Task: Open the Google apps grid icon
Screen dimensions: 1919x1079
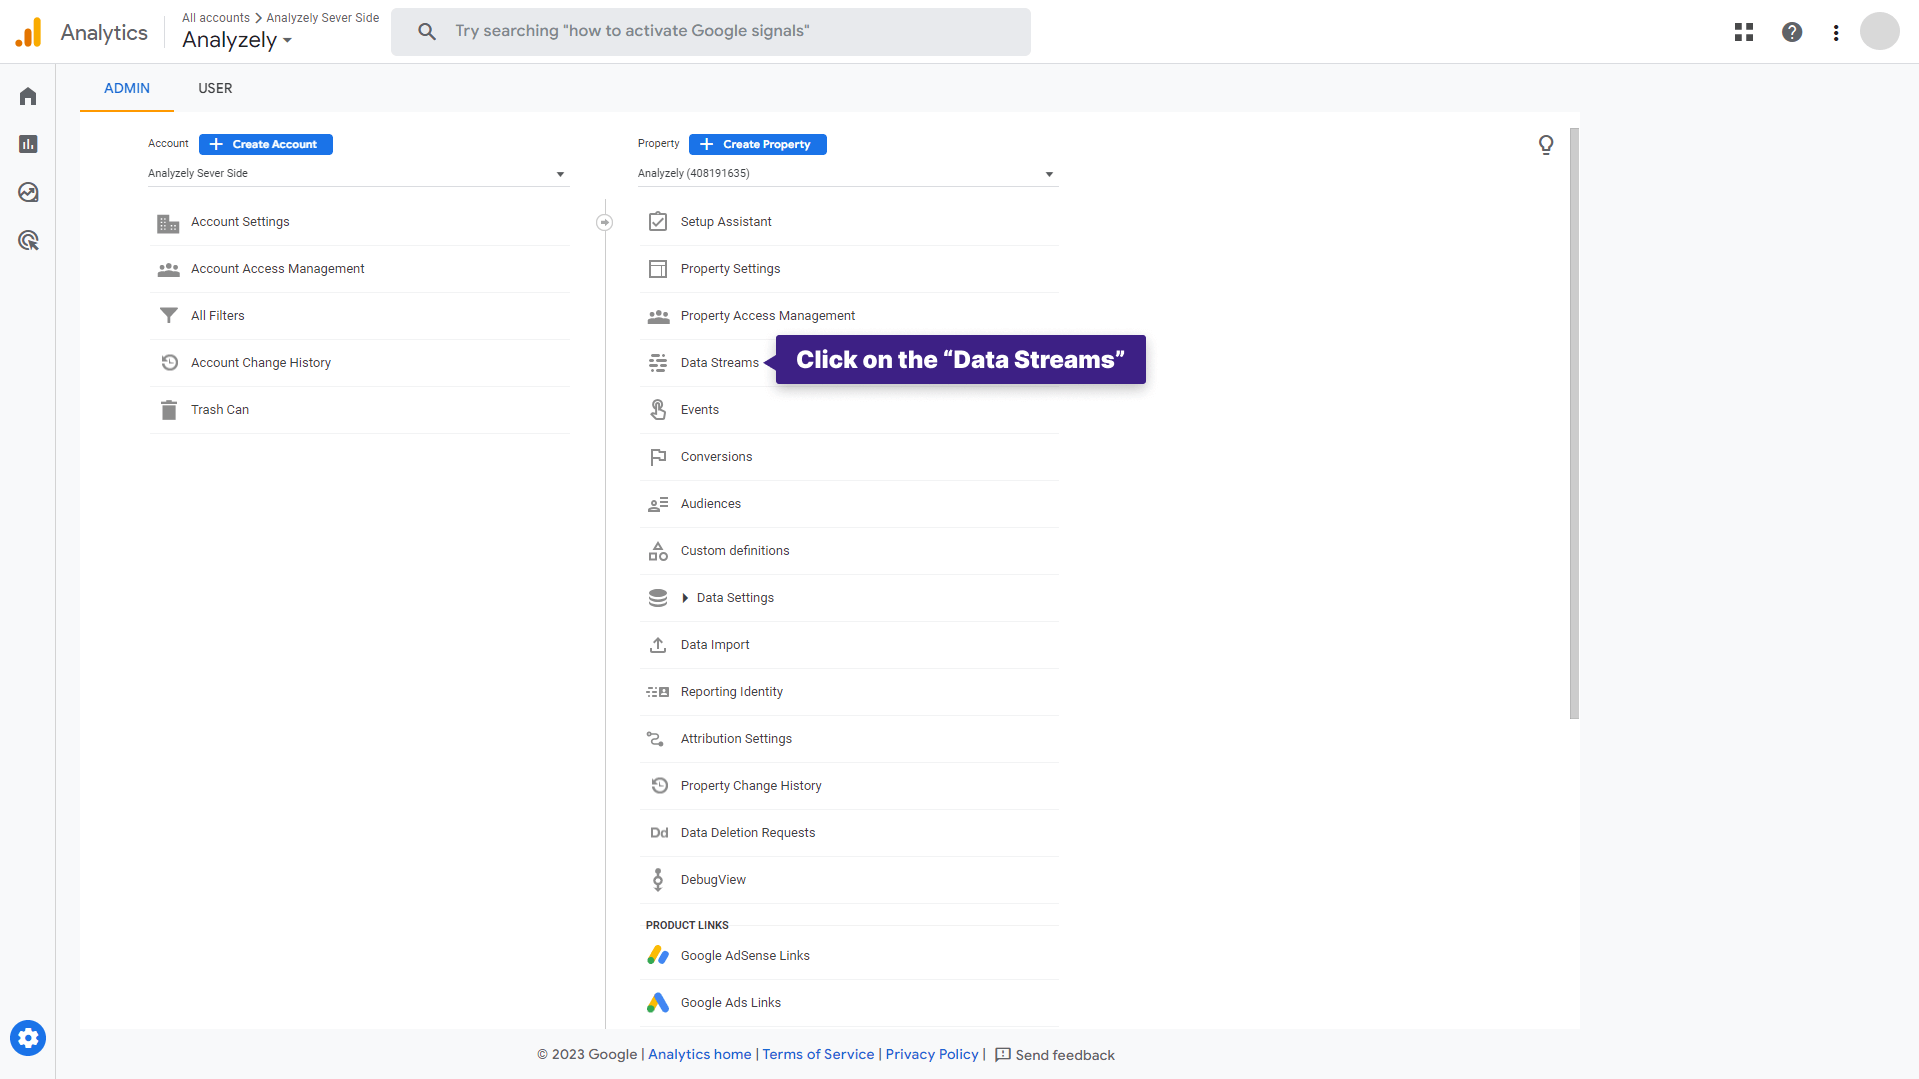Action: pyautogui.click(x=1744, y=32)
